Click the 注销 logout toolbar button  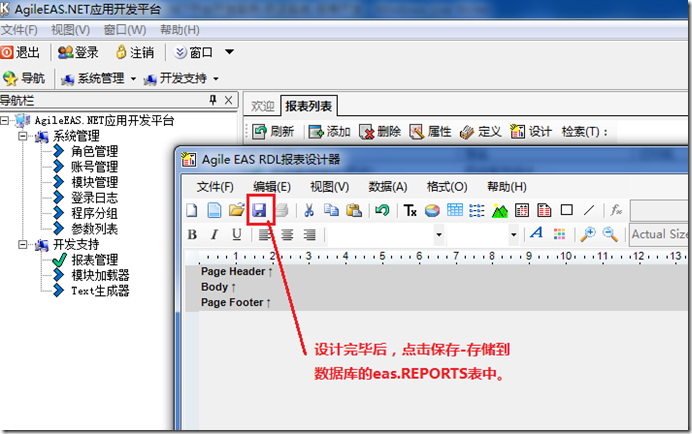coord(135,53)
